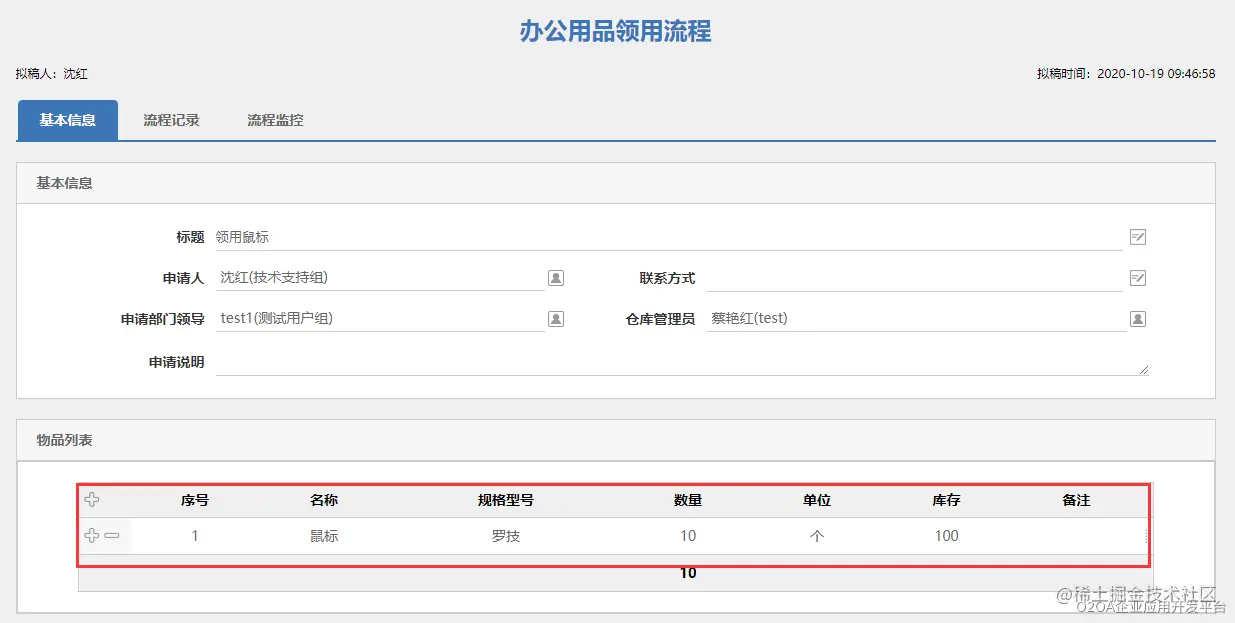Select the 罗技 specification cell
1235x623 pixels.
(506, 536)
